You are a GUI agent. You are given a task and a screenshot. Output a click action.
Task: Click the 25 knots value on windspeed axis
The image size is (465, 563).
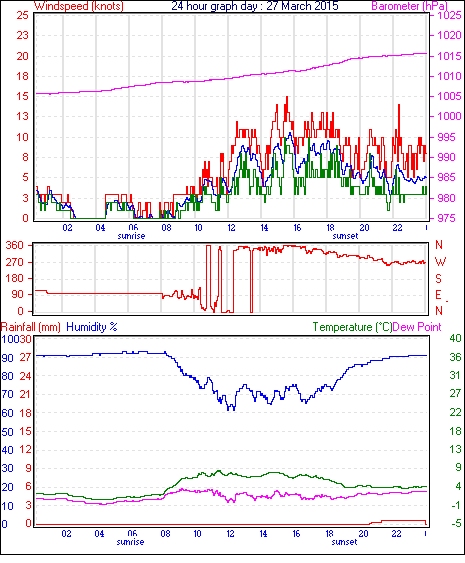click(23, 15)
